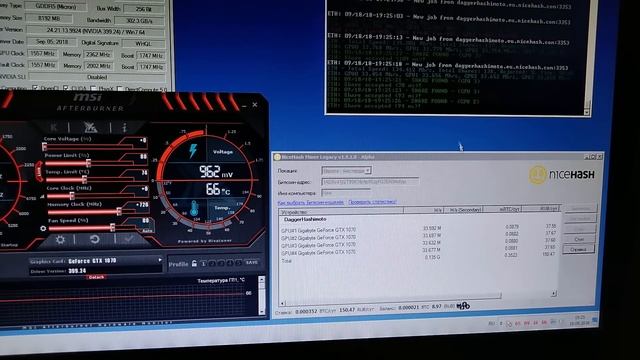Select Afterburner profile slot 1
640x360 pixels.
pyautogui.click(x=204, y=263)
